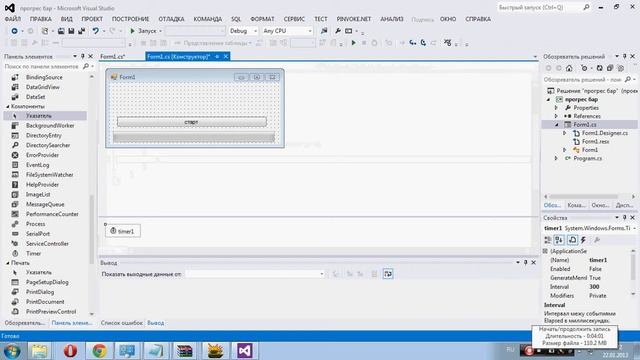Select the BackgroundWorker toolbox component
This screenshot has width=640, height=360.
[x=50, y=126]
